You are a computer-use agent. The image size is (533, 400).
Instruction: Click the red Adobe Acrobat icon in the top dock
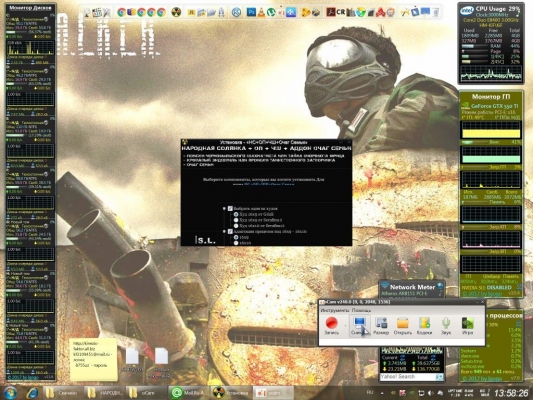[331, 13]
